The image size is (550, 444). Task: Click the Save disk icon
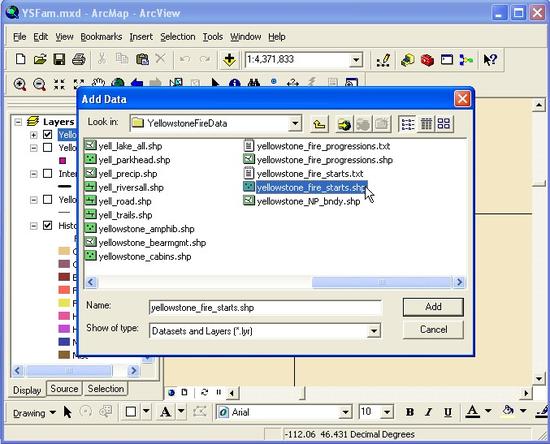click(59, 59)
